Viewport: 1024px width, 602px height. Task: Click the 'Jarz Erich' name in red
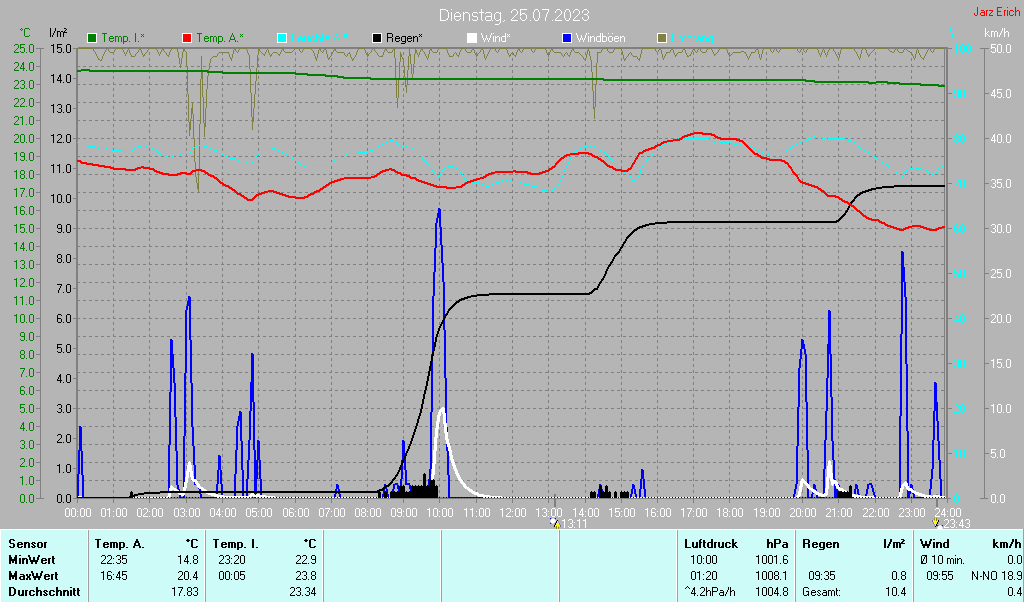pos(996,12)
